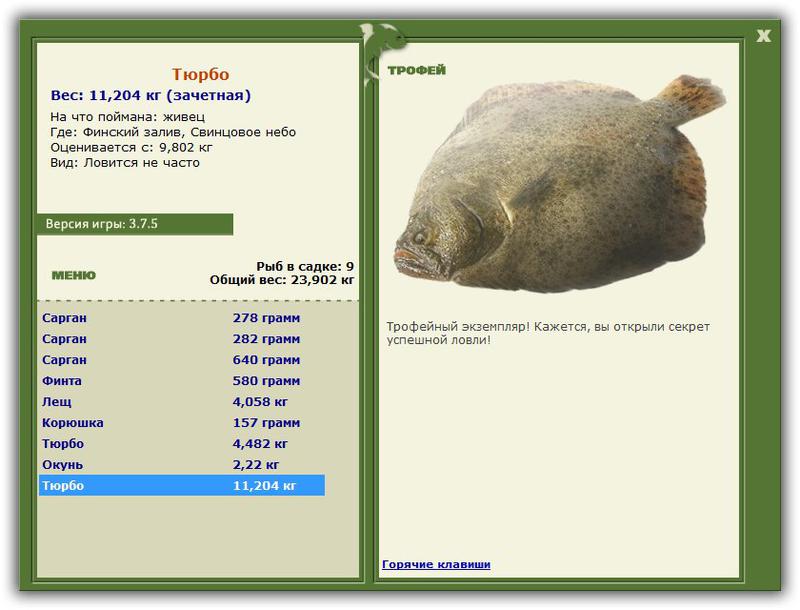Select the Сарган 640 грамм row
800x610 pixels.
click(x=182, y=360)
